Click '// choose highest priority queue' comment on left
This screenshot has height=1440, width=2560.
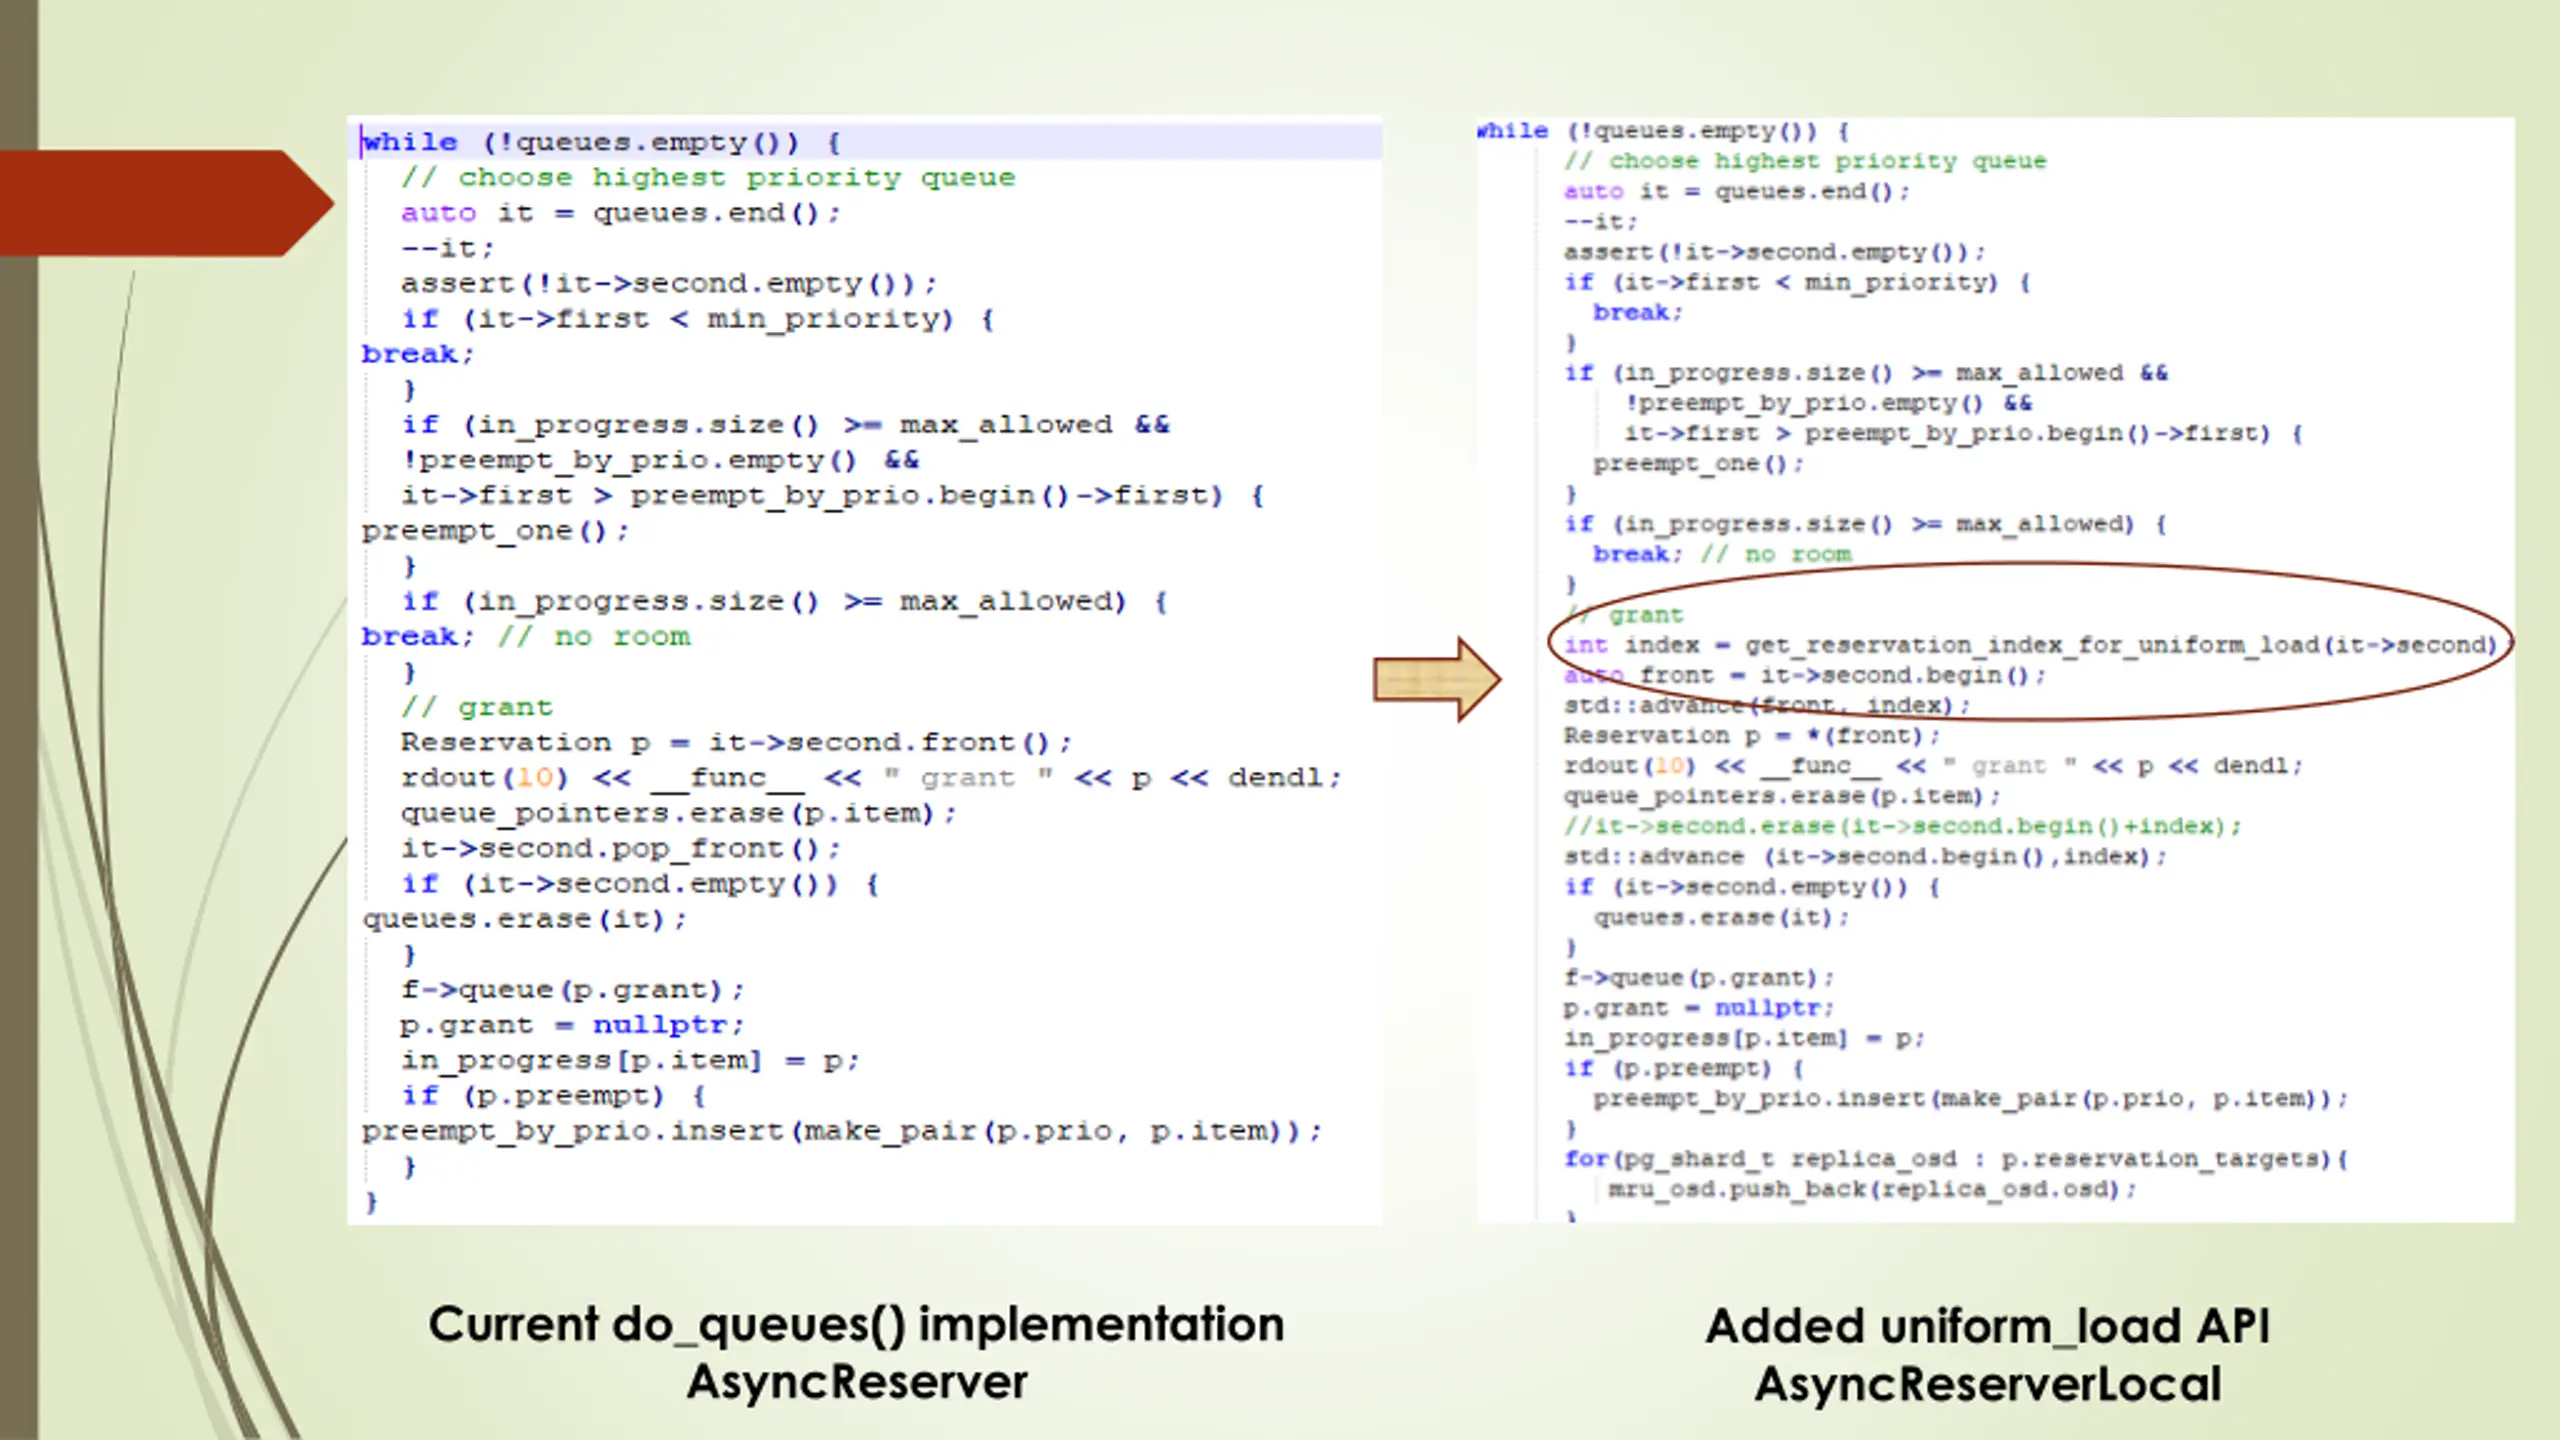[x=708, y=178]
